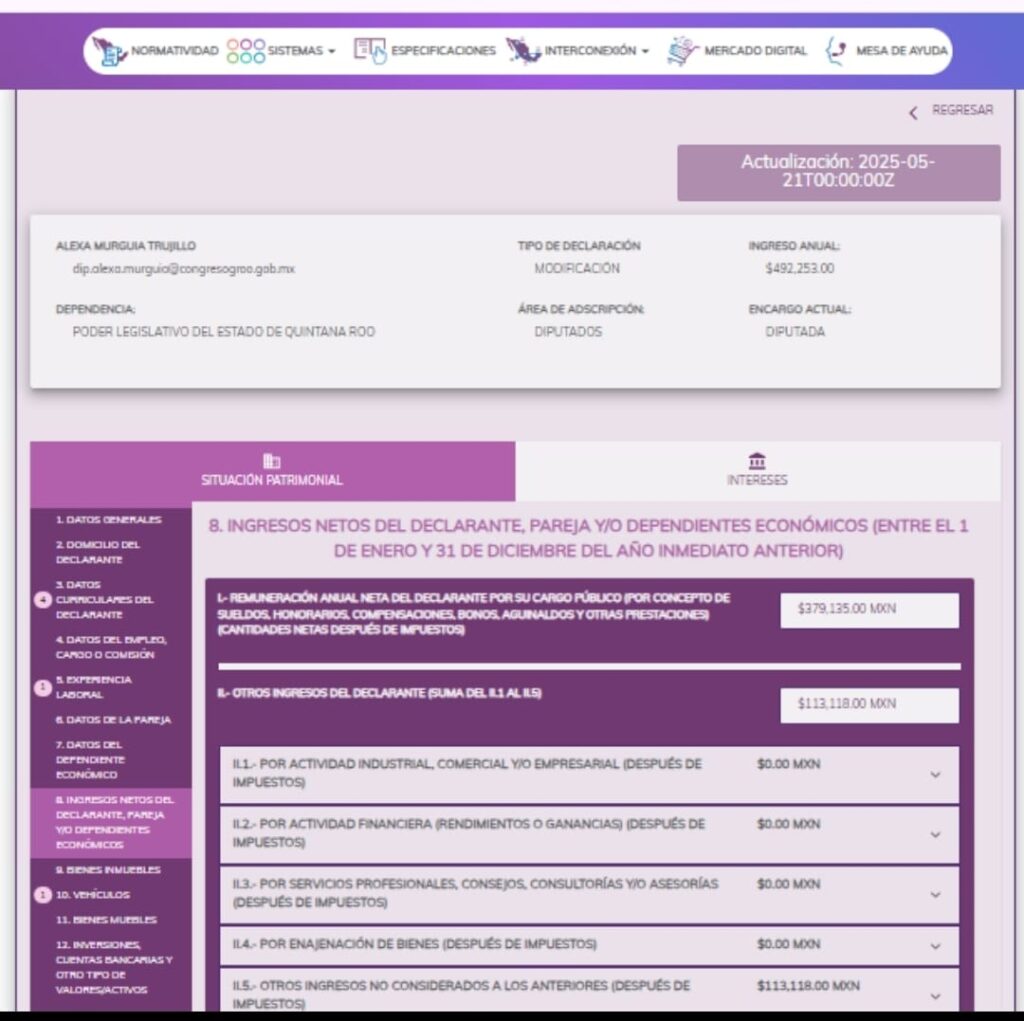Open section 1. Datos Generales in sidebar
Image resolution: width=1024 pixels, height=1021 pixels.
click(x=108, y=520)
